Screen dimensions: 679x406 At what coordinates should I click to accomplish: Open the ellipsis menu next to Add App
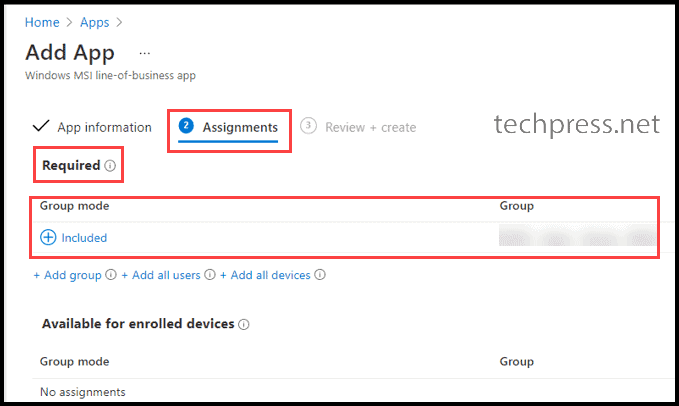point(145,54)
